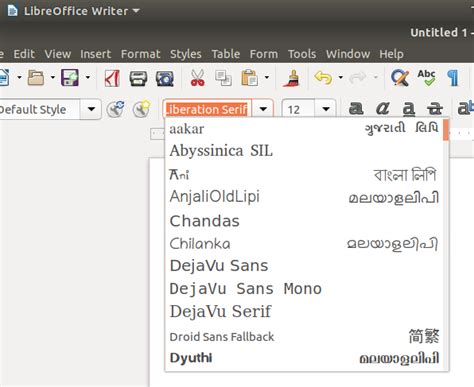
Task: Open the file folder icon
Action: pyautogui.click(x=36, y=78)
